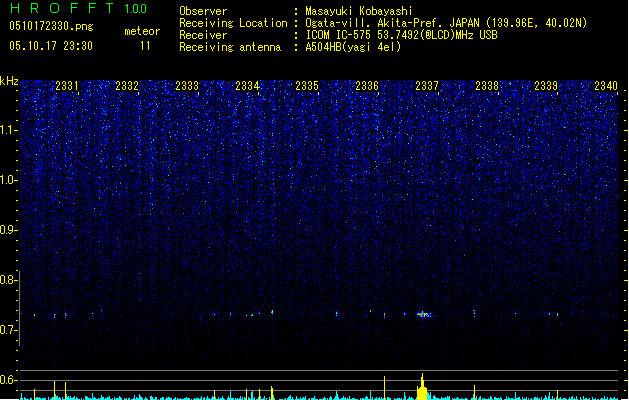The image size is (629, 400).
Task: Click time marker 2332
Action: 127,86
